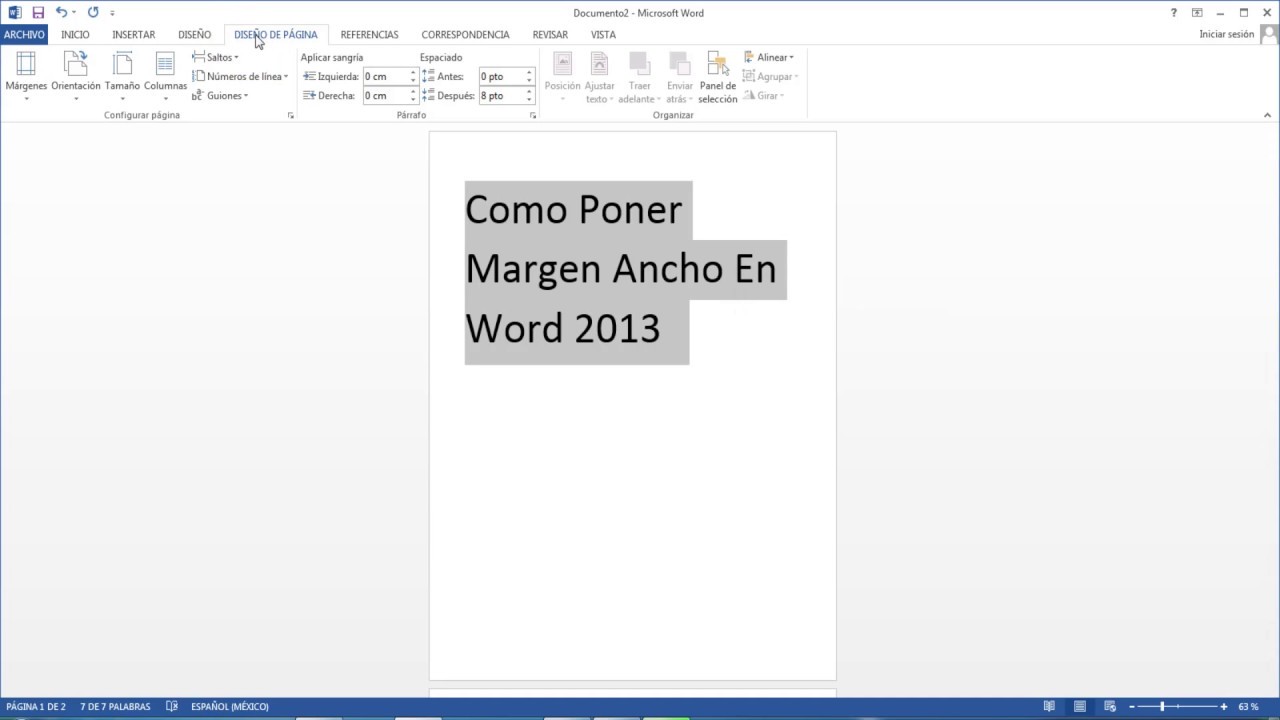Open the Columnas layout menu
1280x720 pixels.
pos(165,76)
